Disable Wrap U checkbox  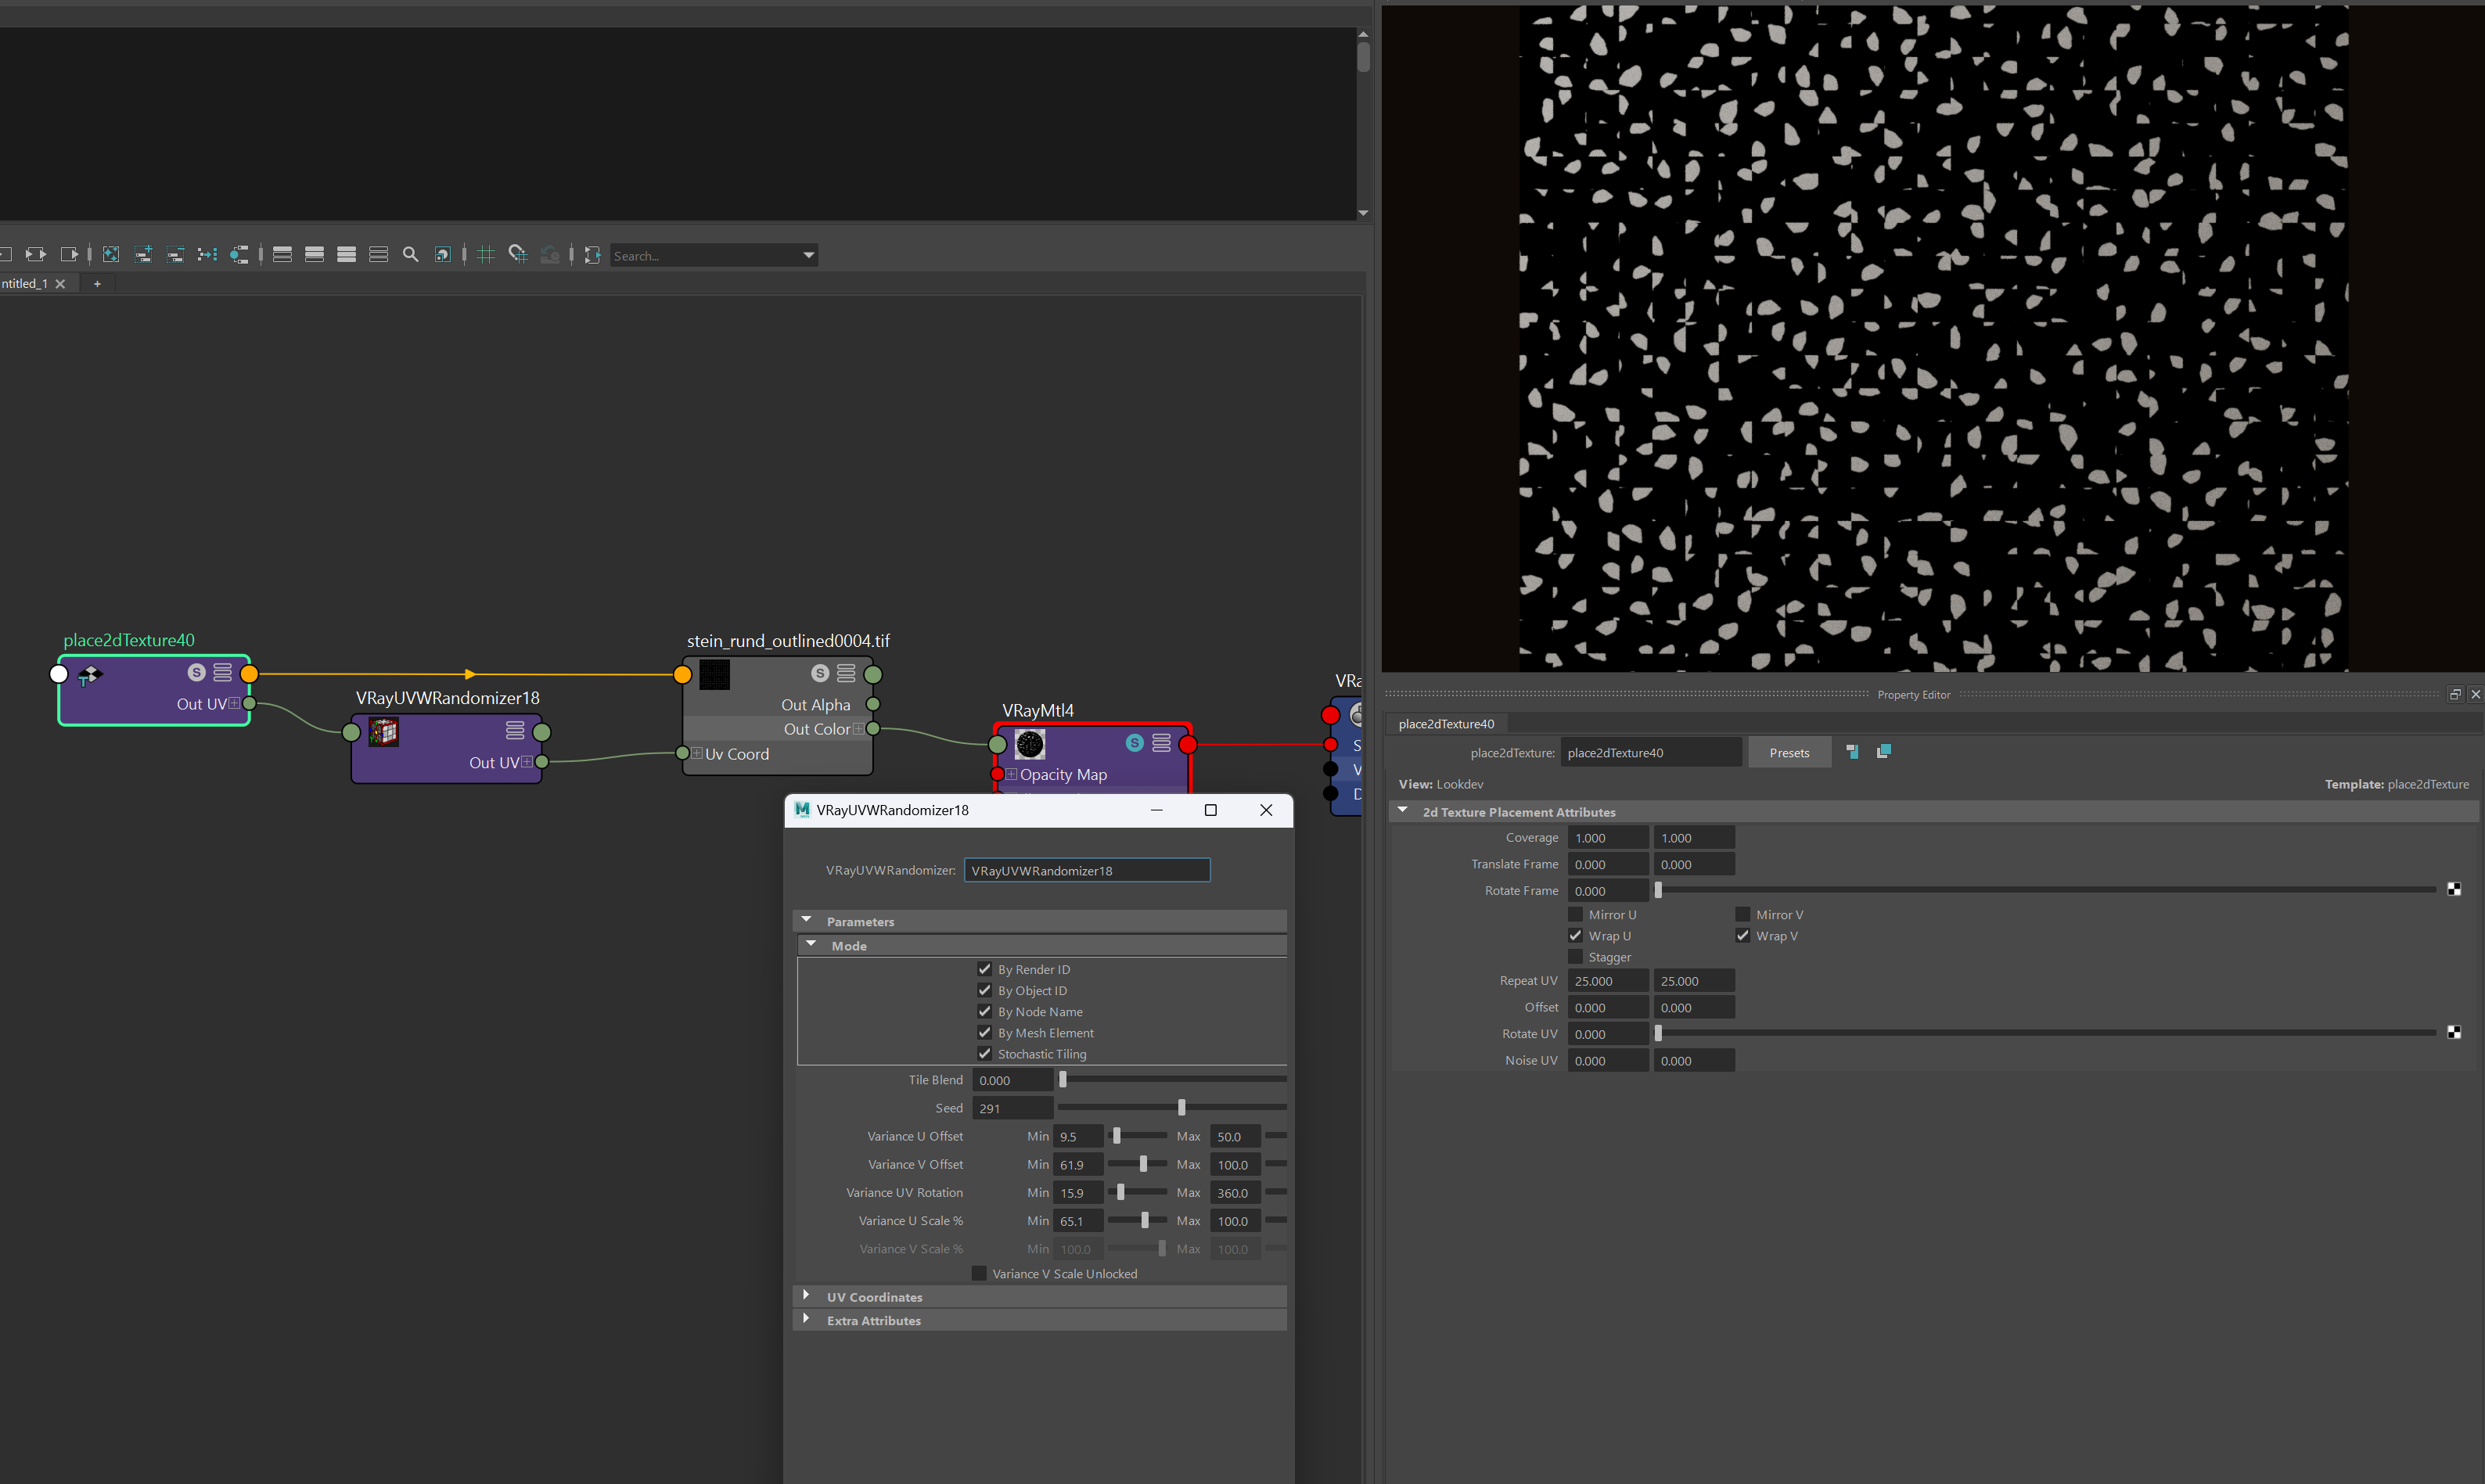pos(1576,935)
